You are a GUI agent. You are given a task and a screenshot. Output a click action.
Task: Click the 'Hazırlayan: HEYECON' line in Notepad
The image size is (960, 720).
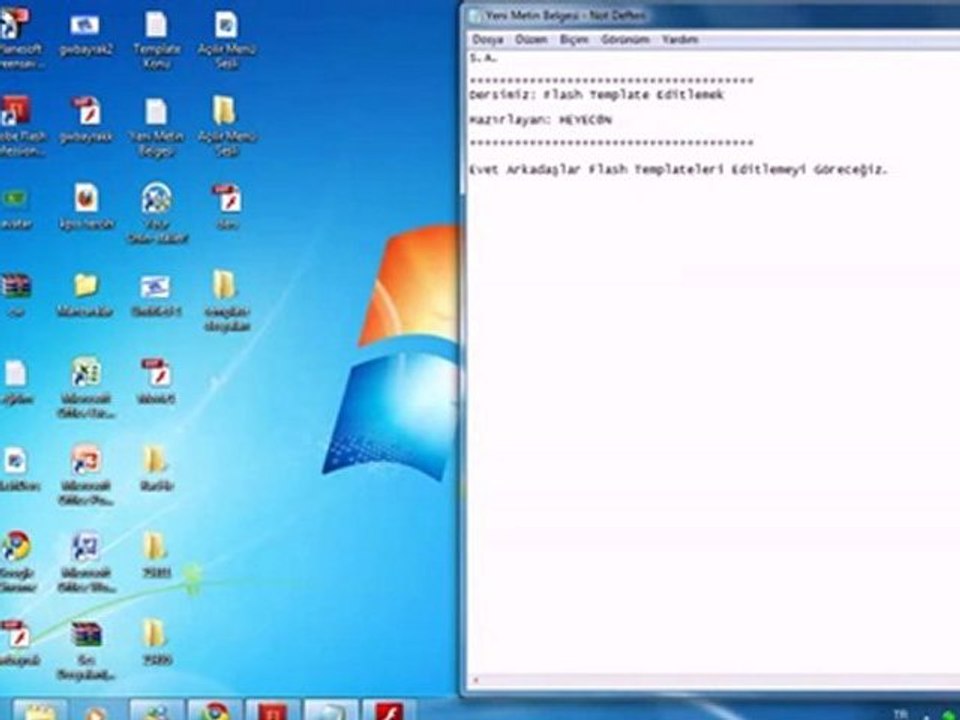click(540, 120)
